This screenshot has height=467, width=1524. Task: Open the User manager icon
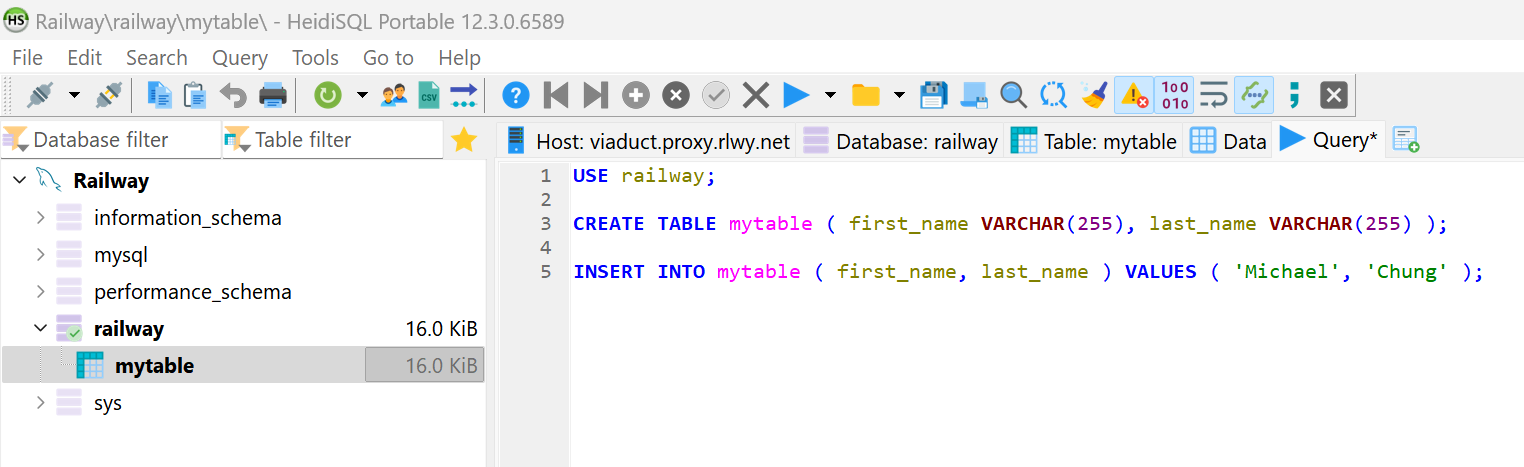click(394, 95)
